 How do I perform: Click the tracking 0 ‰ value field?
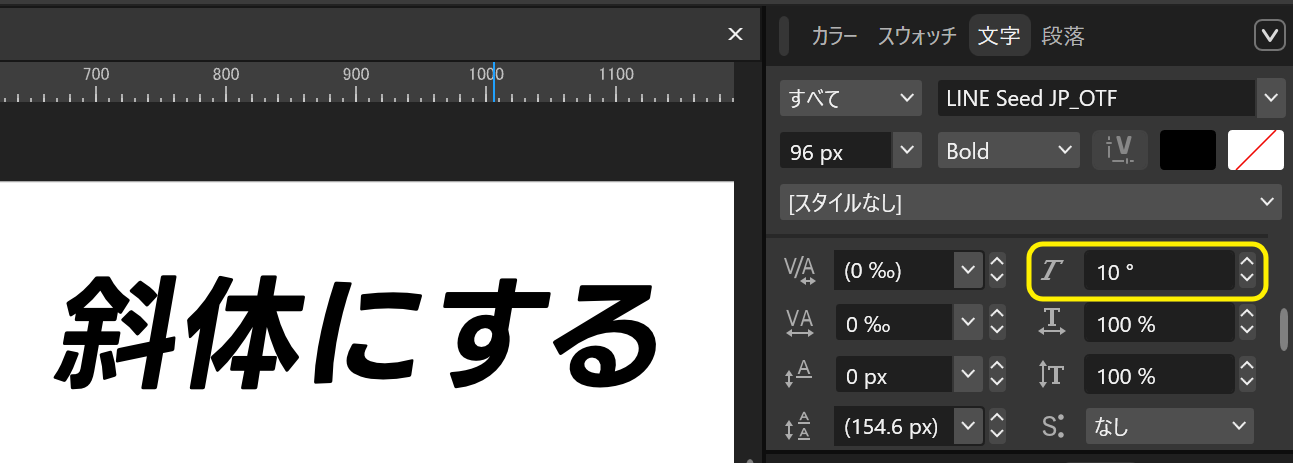pyautogui.click(x=894, y=324)
